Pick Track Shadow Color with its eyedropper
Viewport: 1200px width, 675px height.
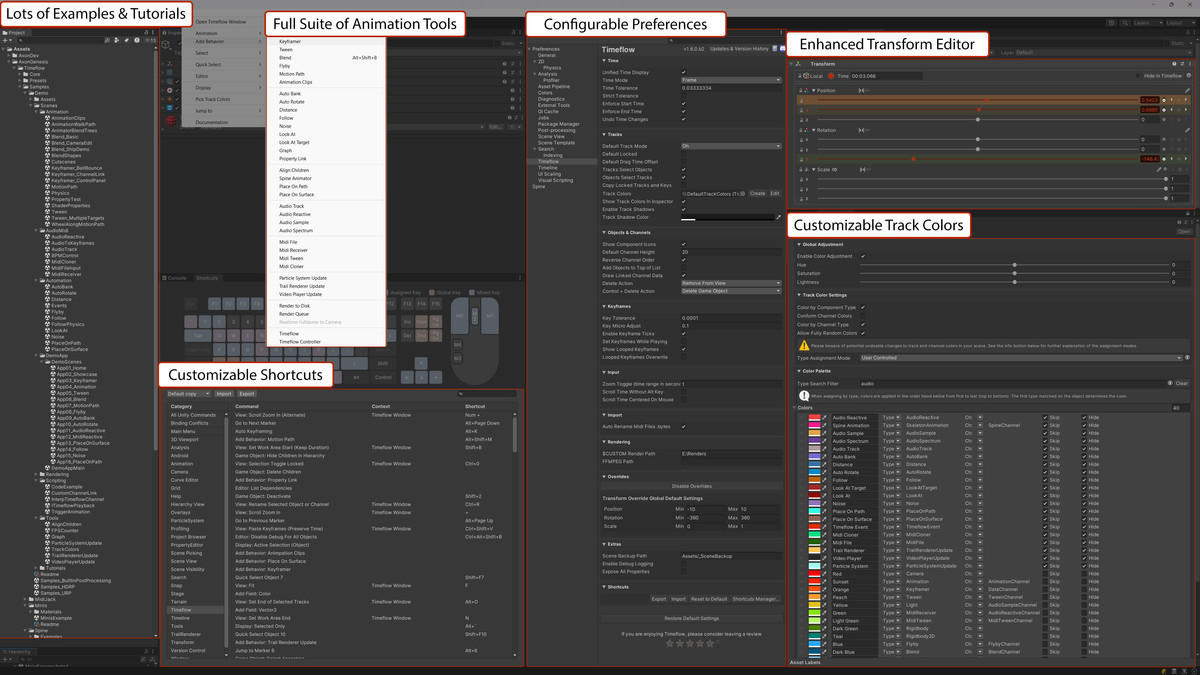coord(778,217)
